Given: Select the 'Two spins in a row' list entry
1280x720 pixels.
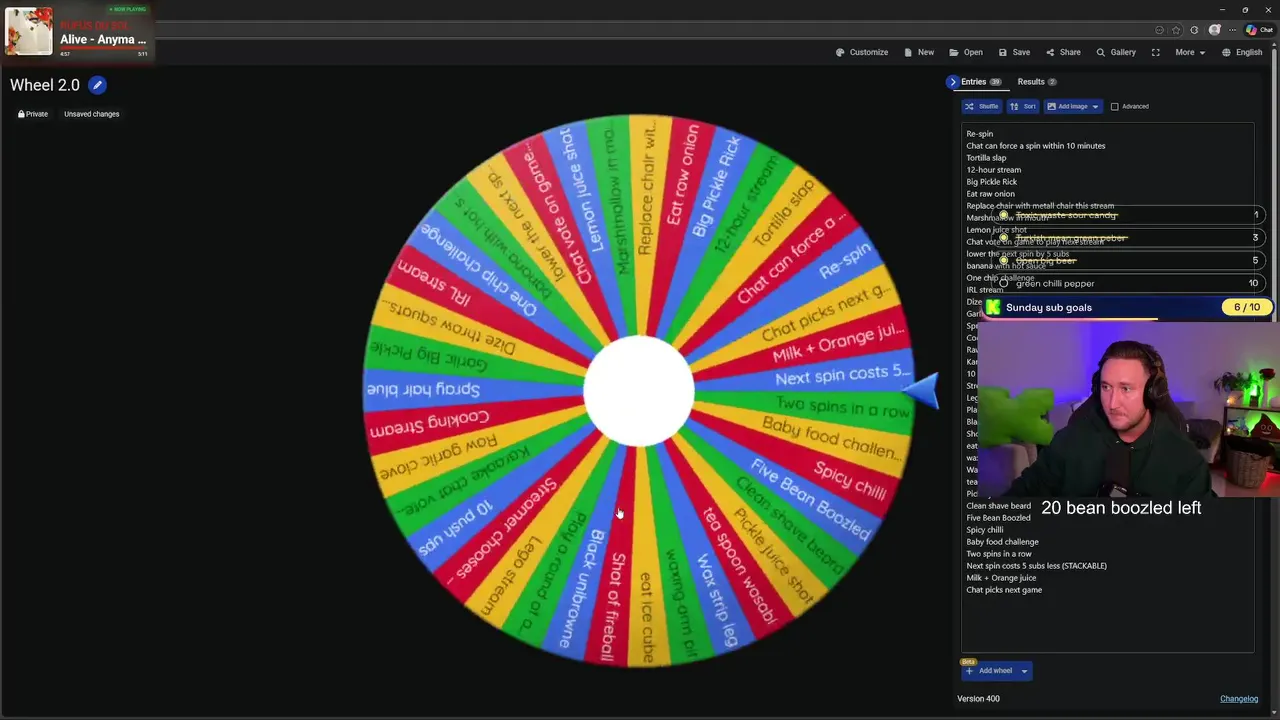Looking at the screenshot, I should click(x=999, y=554).
